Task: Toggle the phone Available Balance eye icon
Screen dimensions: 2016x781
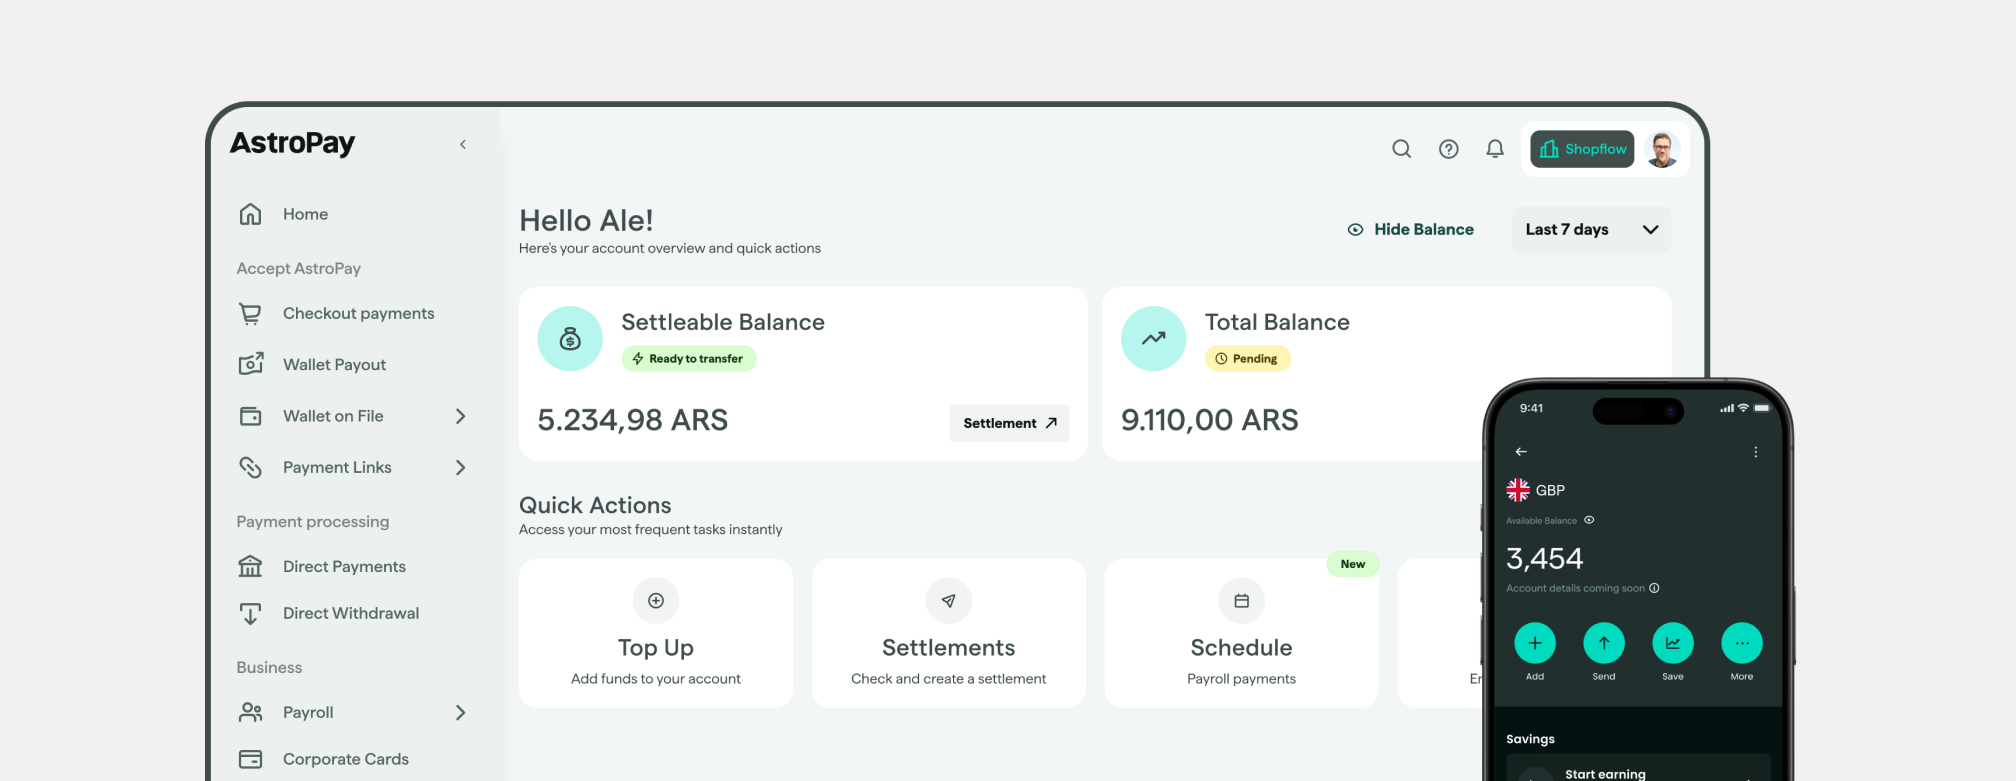Action: pos(1589,520)
